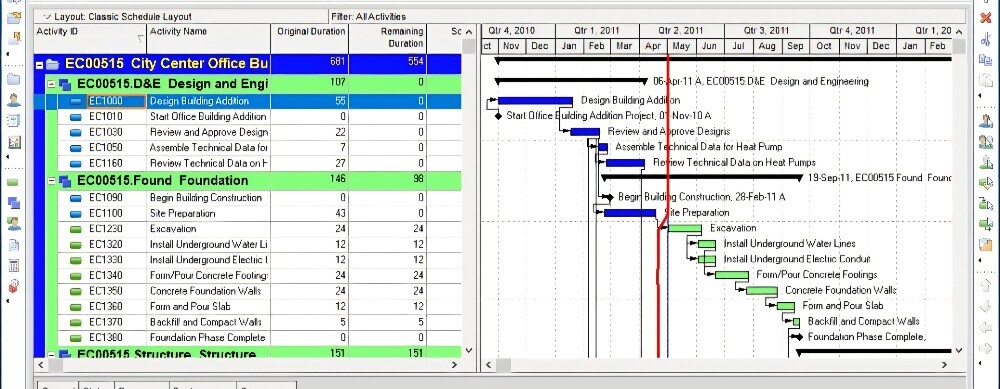Viewport: 1000px width, 389px height.
Task: Click the activity table vertical scrollbar up arrow
Action: point(469,32)
